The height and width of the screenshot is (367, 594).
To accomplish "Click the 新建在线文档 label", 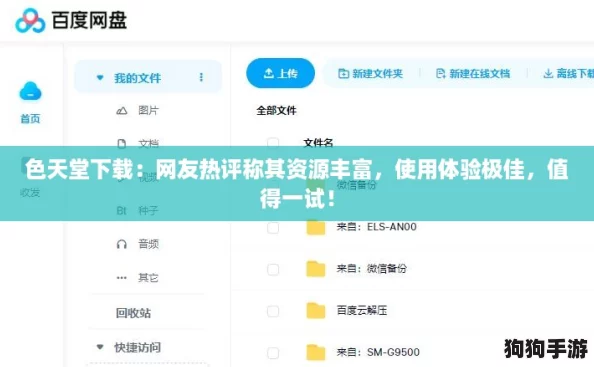I will [x=480, y=73].
